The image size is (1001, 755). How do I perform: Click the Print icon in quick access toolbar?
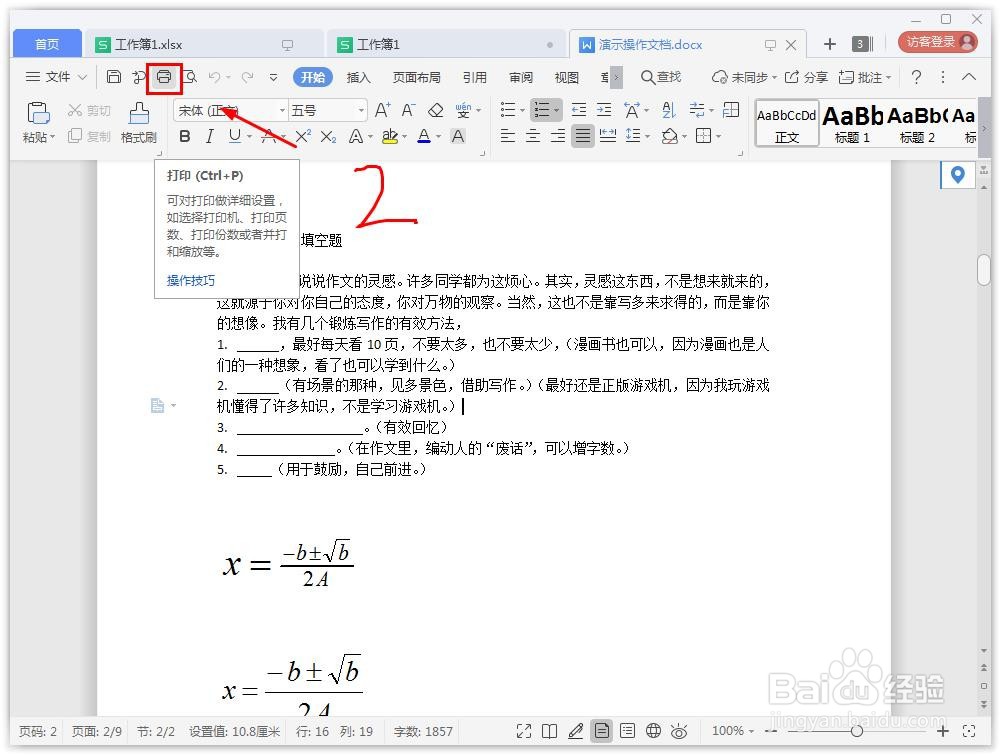[x=164, y=76]
